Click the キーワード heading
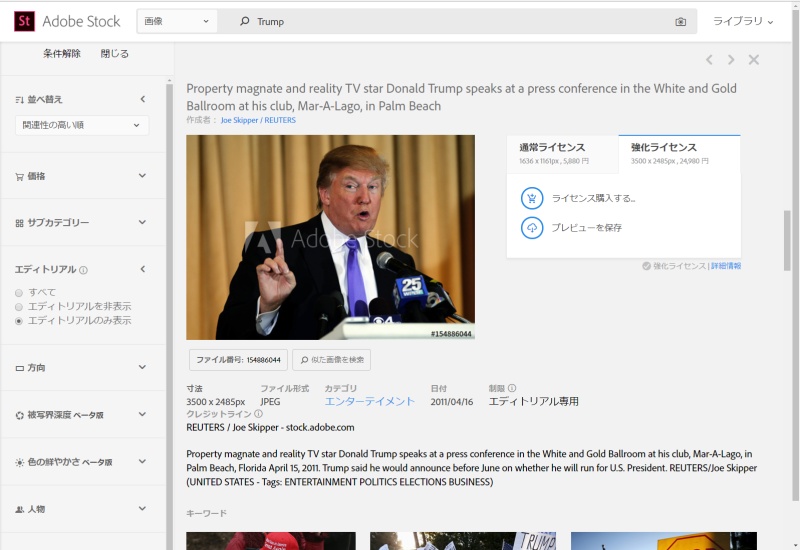Screen dimensions: 800x550 coord(207,513)
